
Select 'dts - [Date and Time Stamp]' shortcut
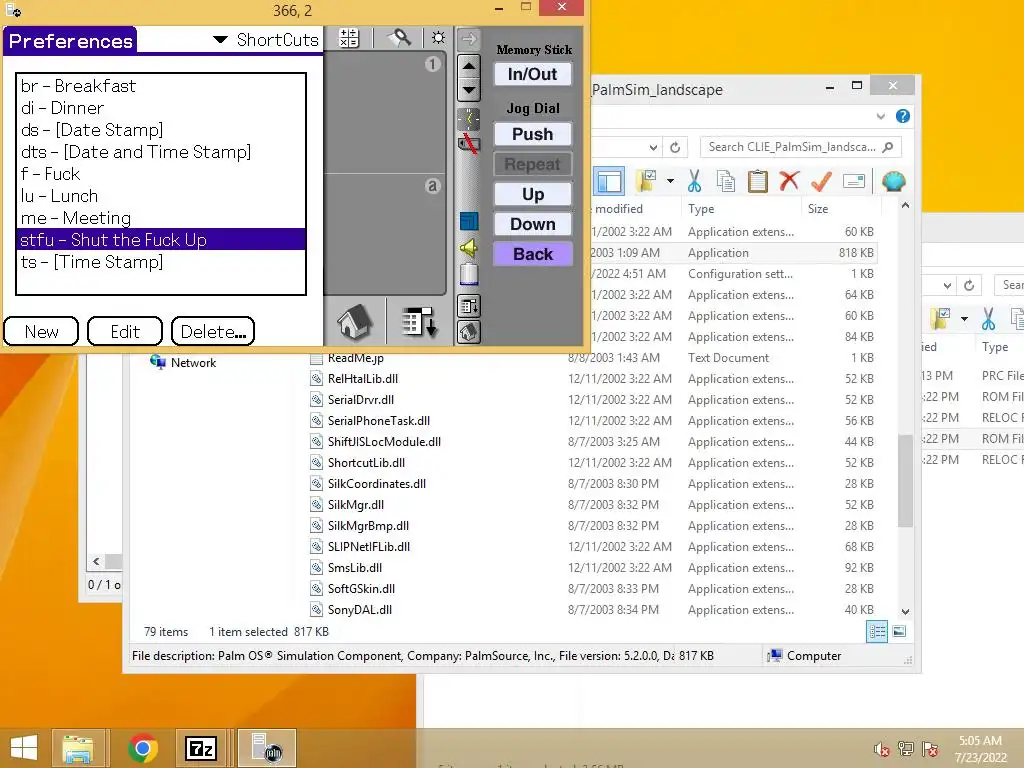(161, 152)
